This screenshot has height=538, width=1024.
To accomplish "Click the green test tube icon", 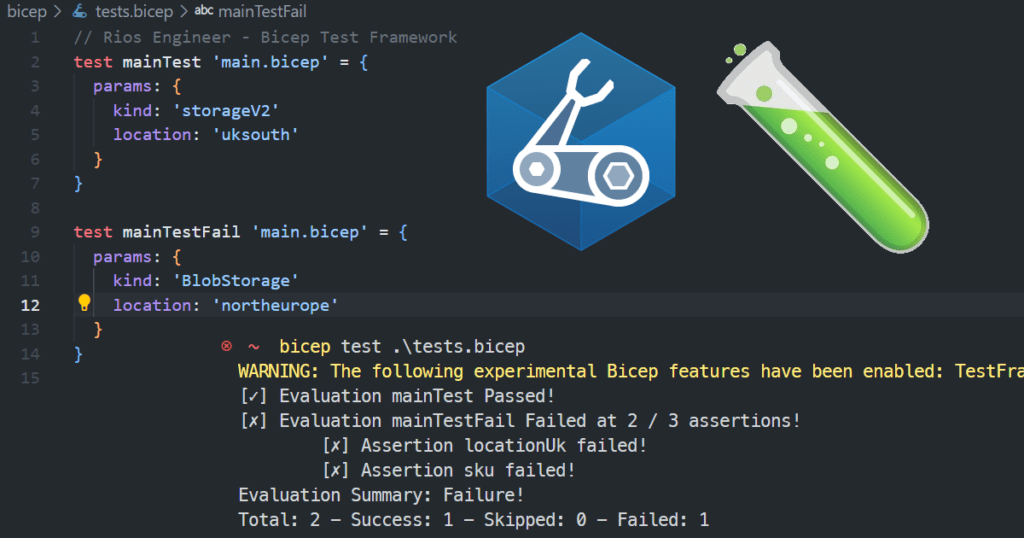I will [x=823, y=147].
